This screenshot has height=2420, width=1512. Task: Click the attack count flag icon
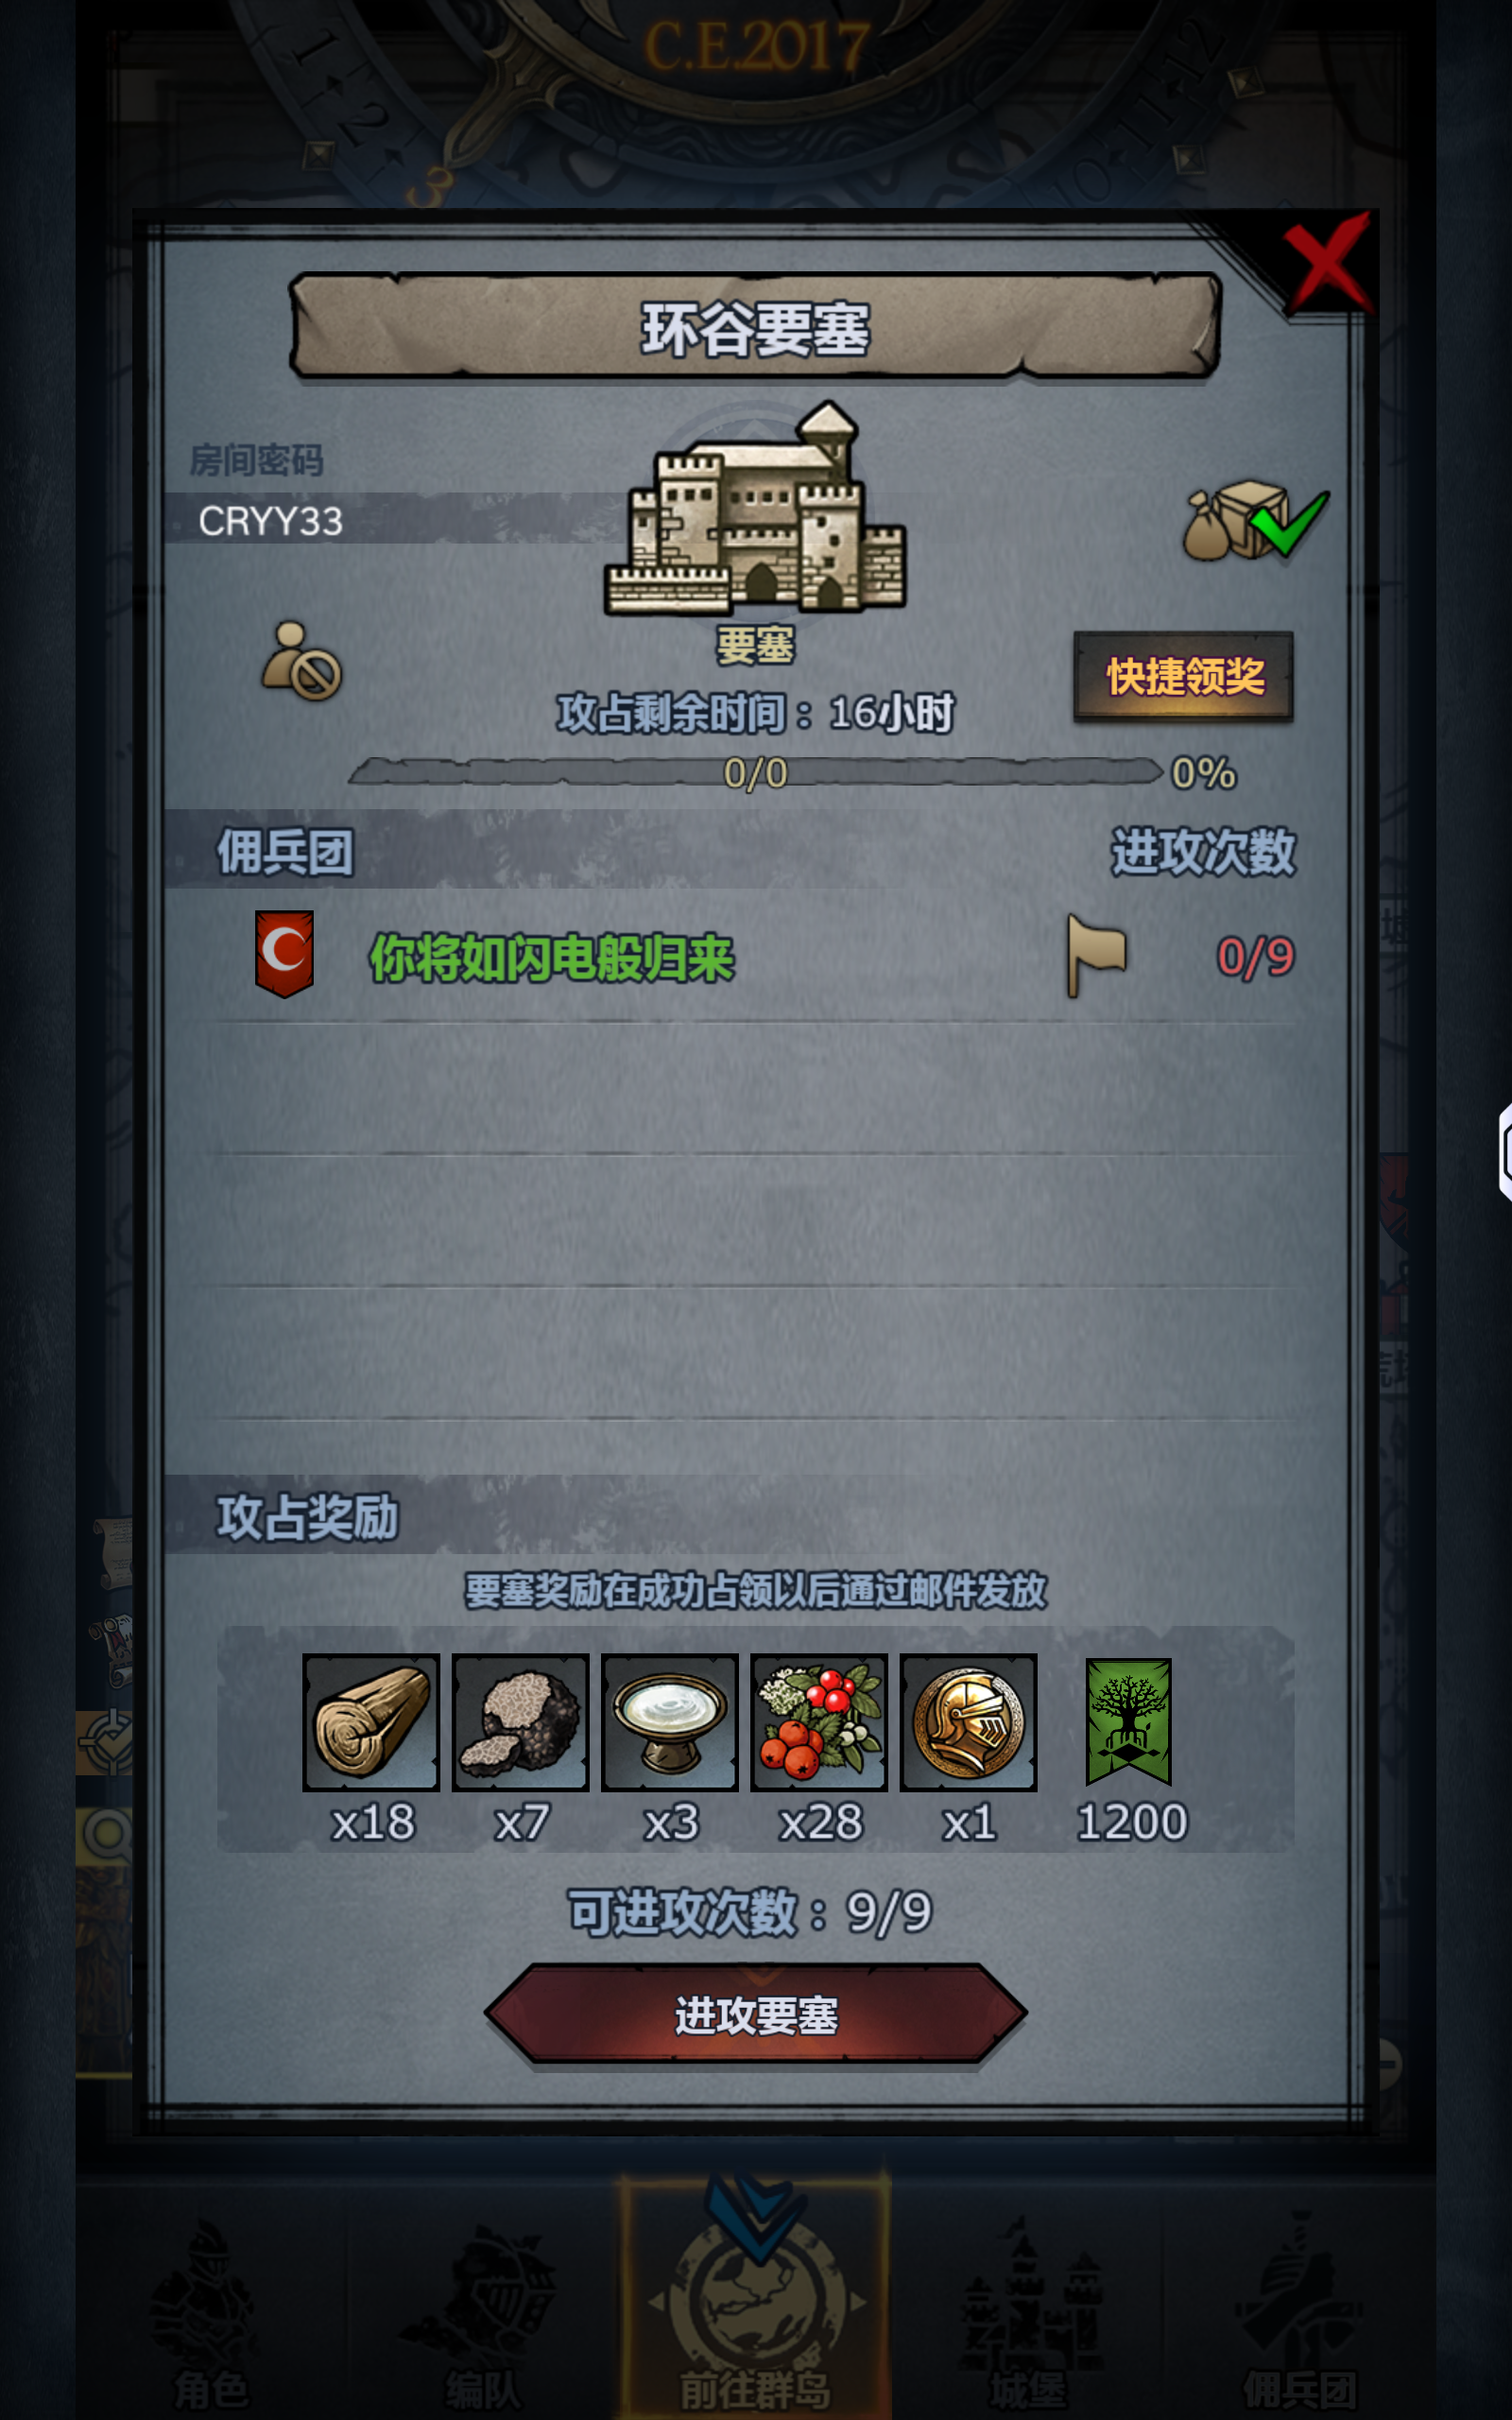[1096, 955]
